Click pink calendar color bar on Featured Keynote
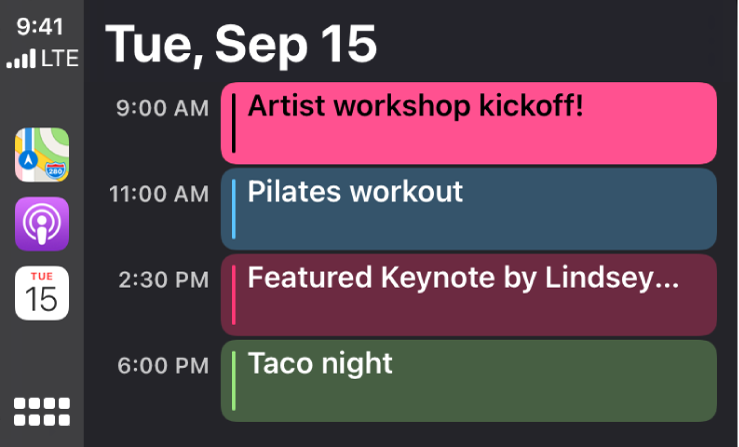This screenshot has height=447, width=739. coord(234,294)
